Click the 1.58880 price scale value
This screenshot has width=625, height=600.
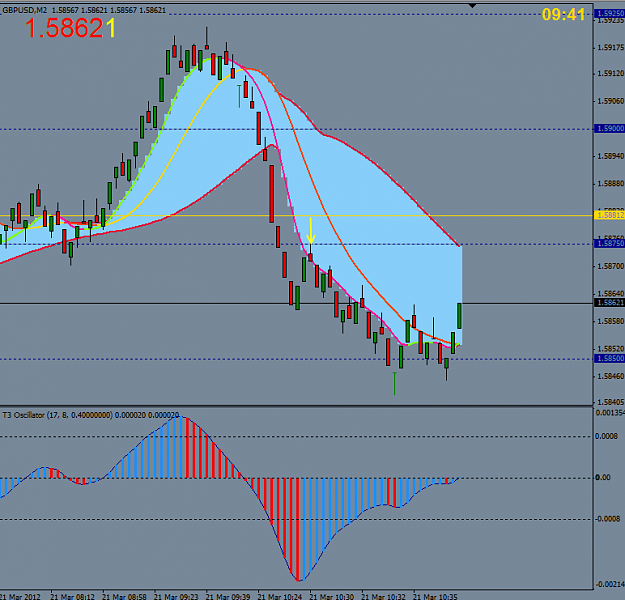610,184
